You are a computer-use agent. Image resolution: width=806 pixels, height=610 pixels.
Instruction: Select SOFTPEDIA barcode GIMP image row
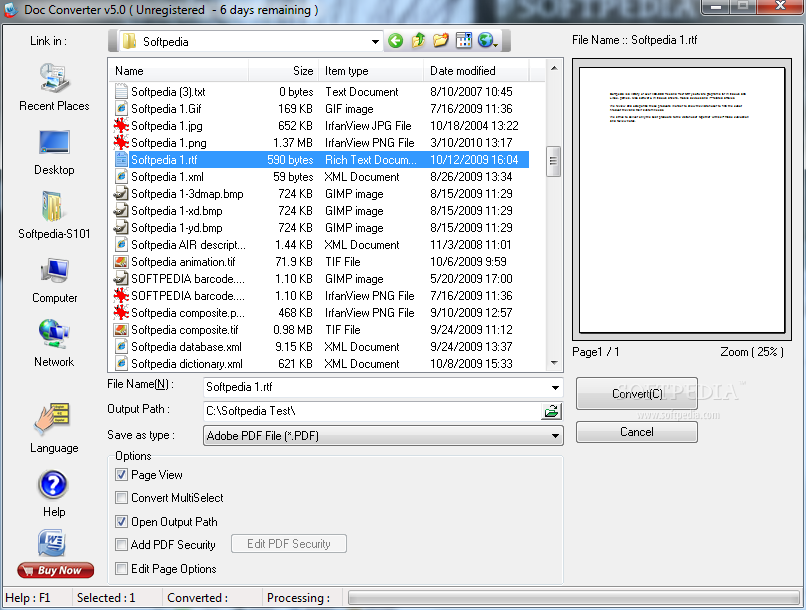tap(321, 279)
